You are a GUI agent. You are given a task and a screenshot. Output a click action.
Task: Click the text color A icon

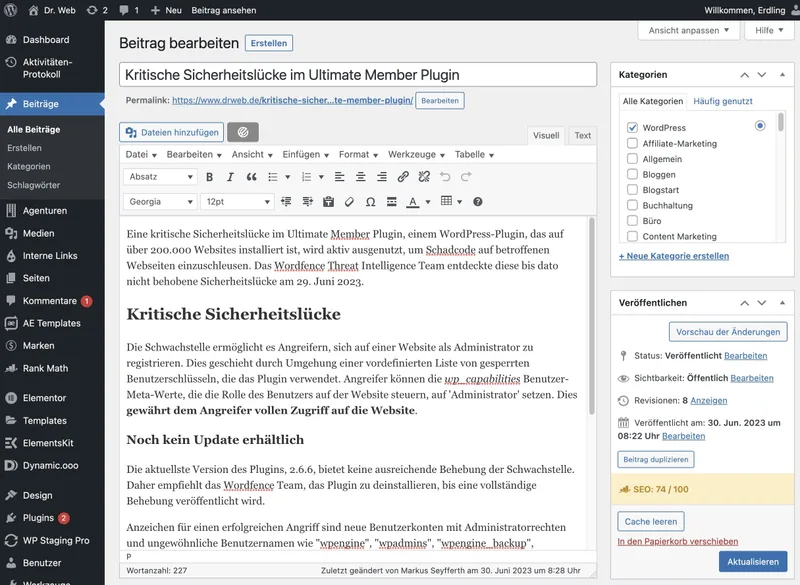click(413, 202)
